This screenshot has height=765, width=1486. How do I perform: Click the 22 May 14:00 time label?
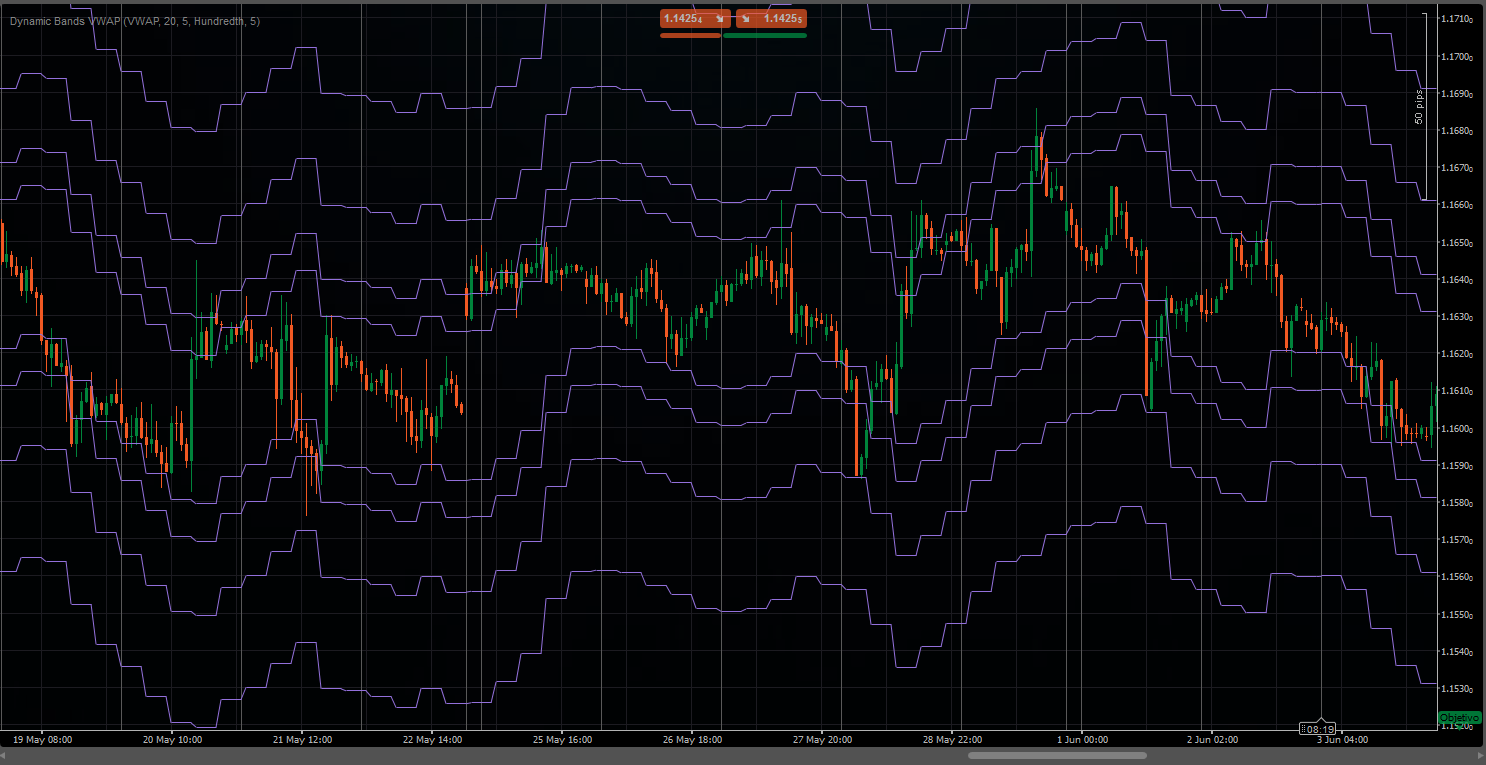pos(432,740)
